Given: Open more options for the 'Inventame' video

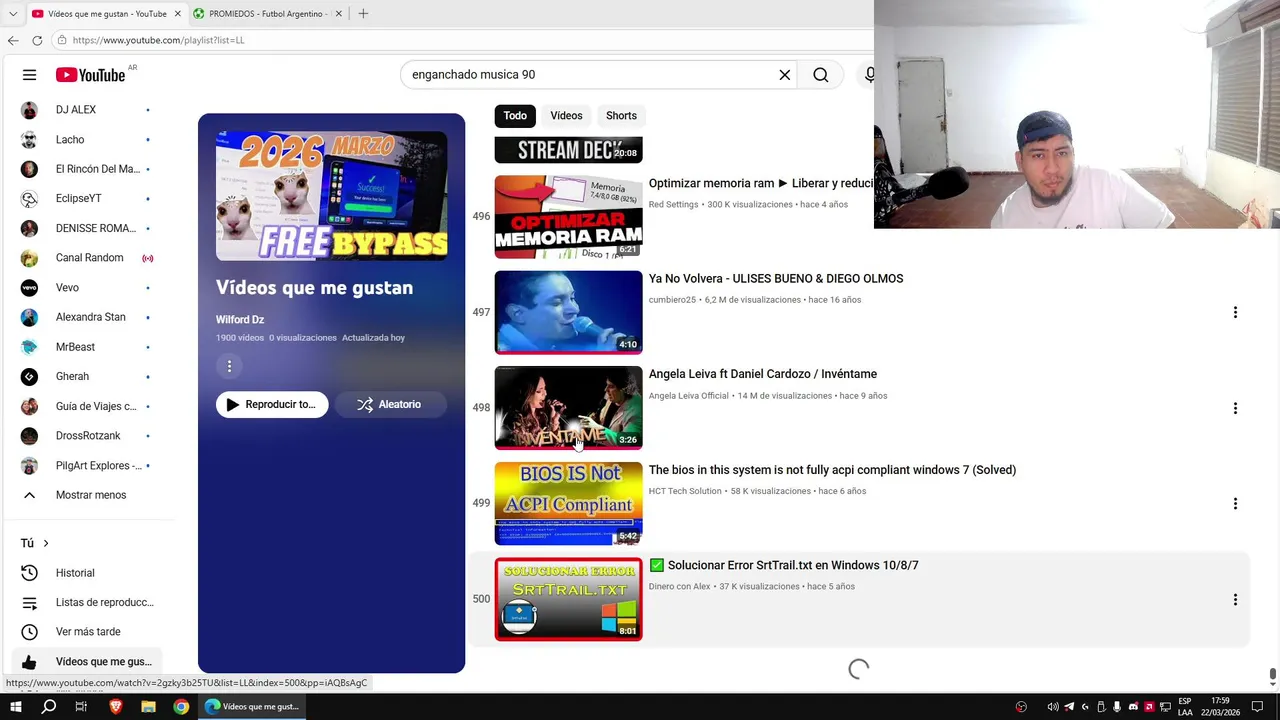Looking at the screenshot, I should pos(1235,408).
